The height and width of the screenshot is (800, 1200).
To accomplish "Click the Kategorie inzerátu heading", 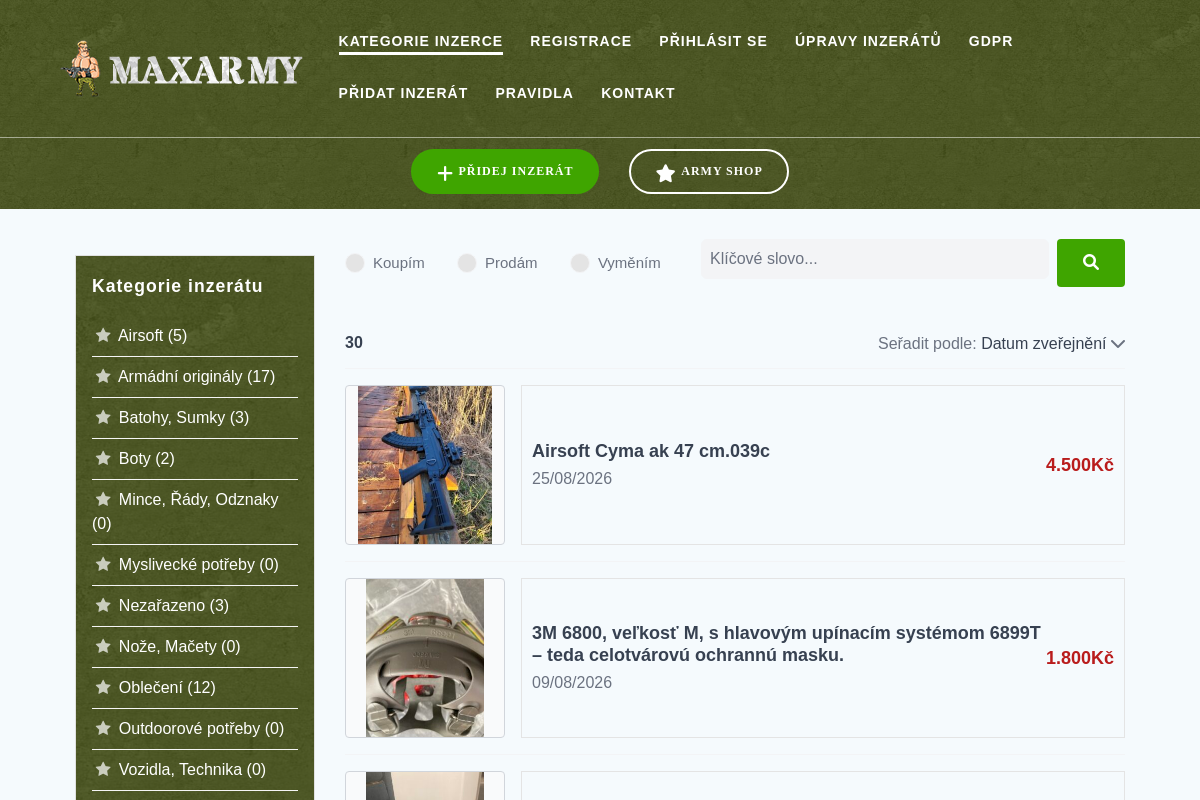I will point(178,286).
